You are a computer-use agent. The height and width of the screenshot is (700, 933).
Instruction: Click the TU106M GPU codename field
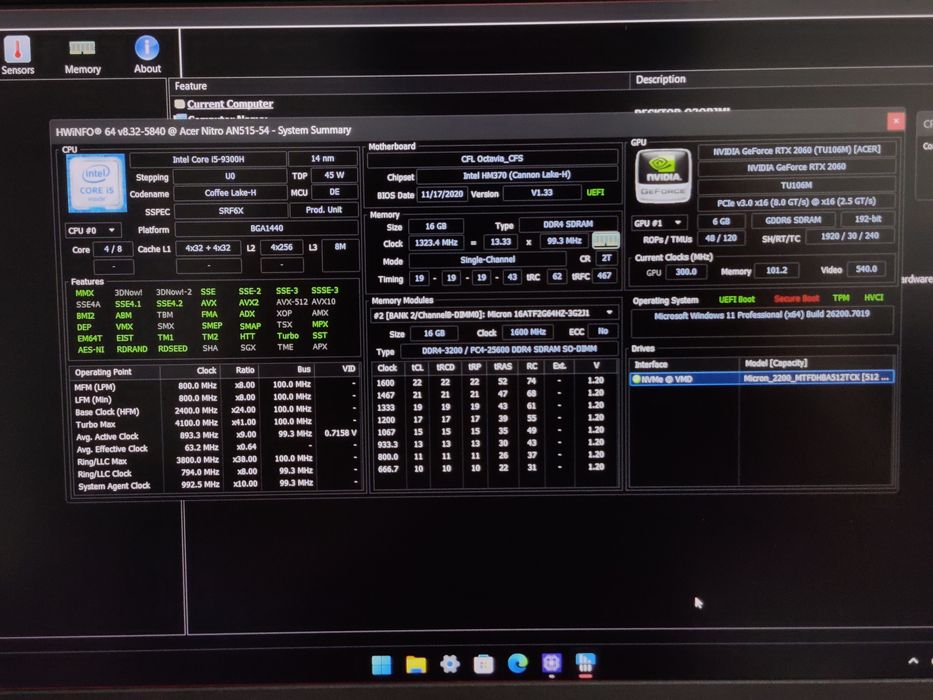coord(796,185)
